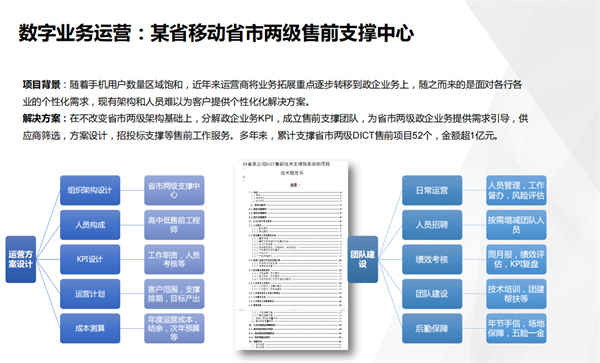Select 客户范围，支撑排期，目标产出 box
The height and width of the screenshot is (363, 600).
point(174,294)
